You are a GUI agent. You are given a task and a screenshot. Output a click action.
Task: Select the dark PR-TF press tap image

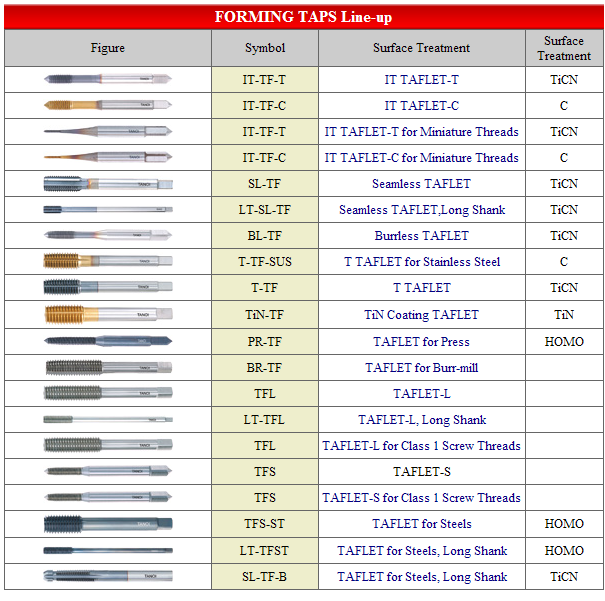(x=108, y=341)
